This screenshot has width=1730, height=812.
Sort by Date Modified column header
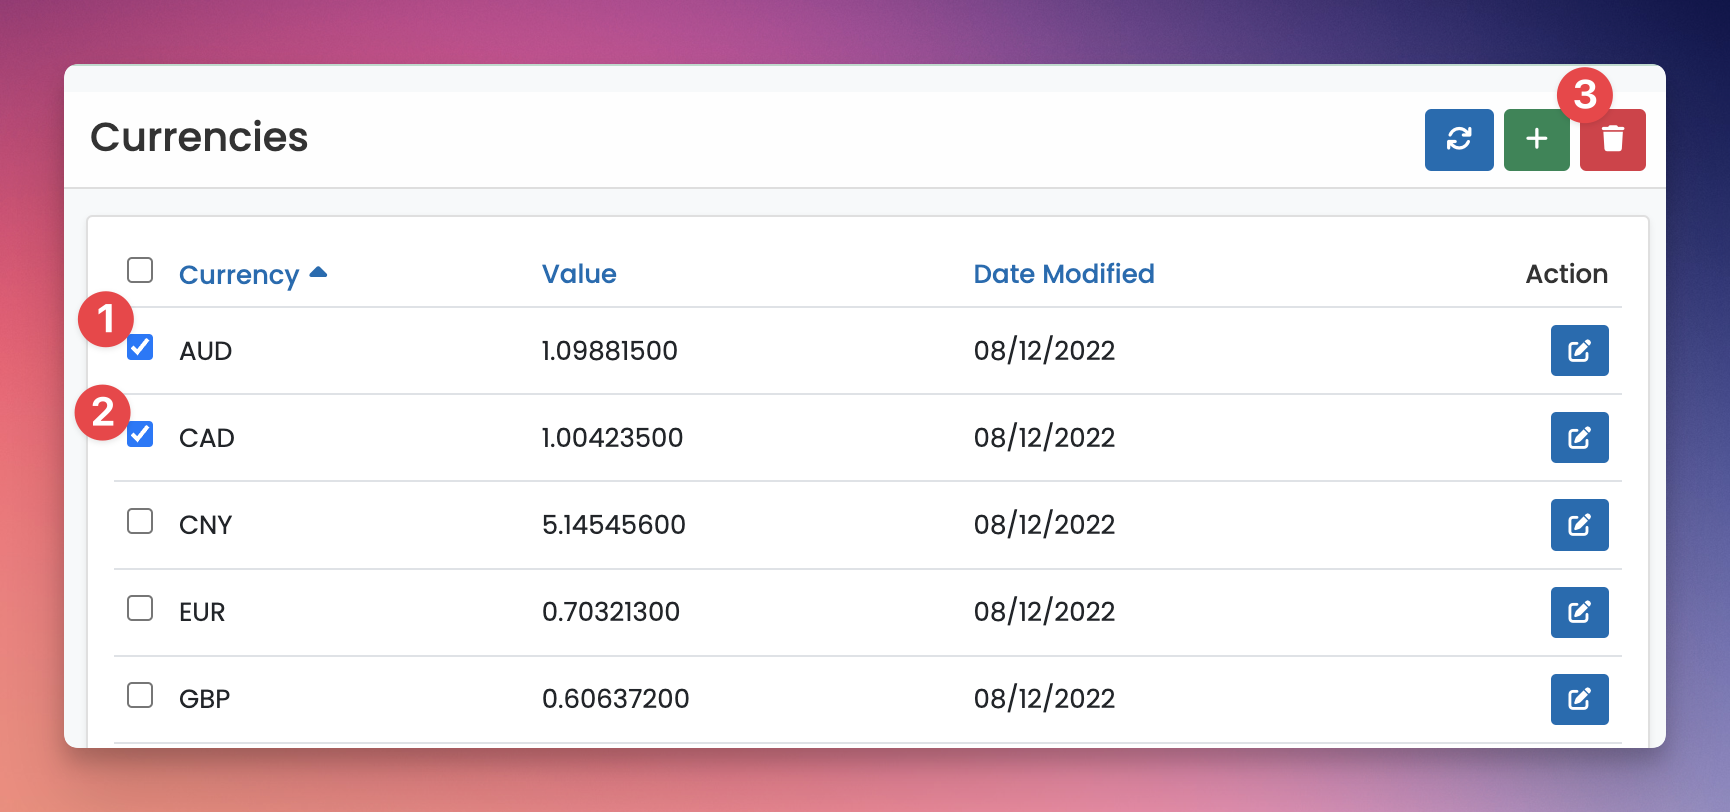tap(1063, 274)
